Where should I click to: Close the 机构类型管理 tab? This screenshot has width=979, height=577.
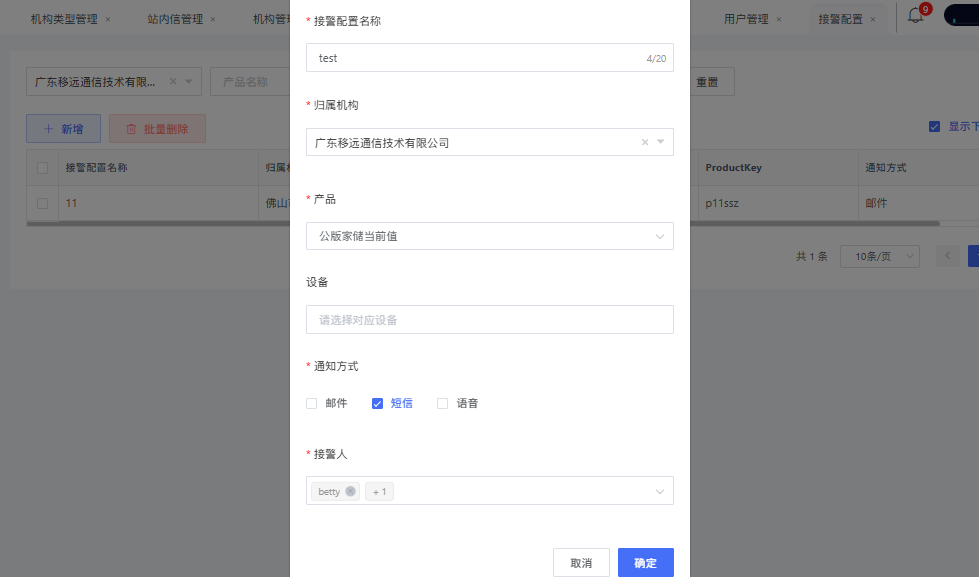coord(108,19)
